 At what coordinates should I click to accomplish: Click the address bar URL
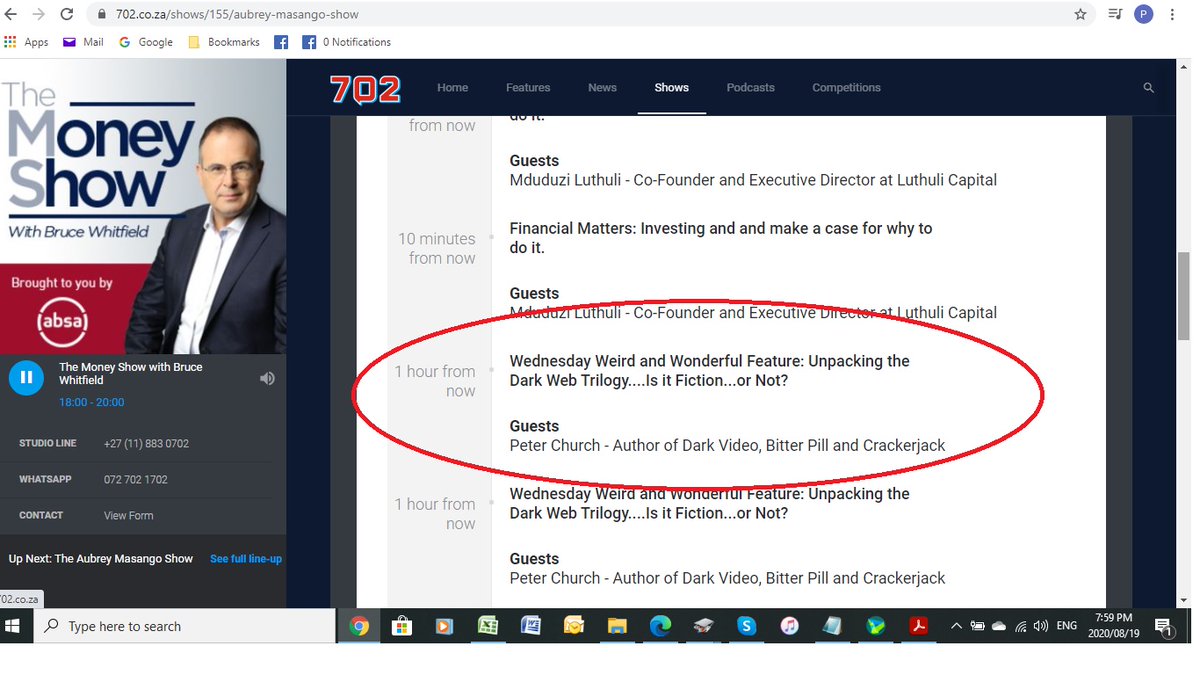[236, 15]
